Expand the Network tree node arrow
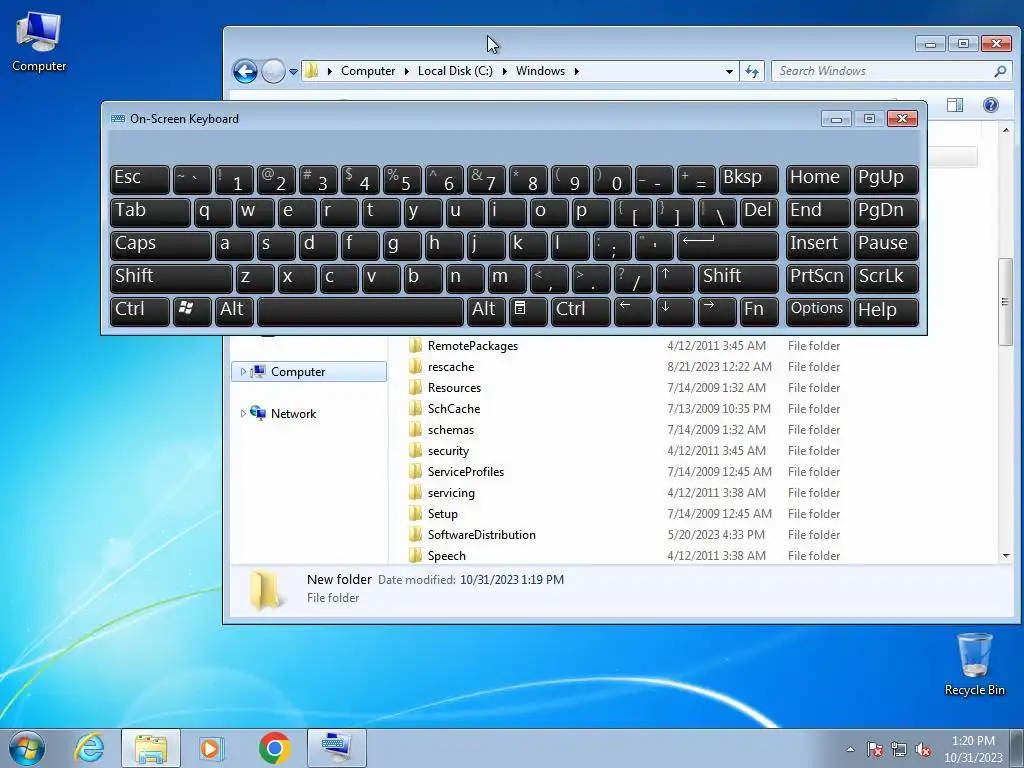 (x=243, y=413)
